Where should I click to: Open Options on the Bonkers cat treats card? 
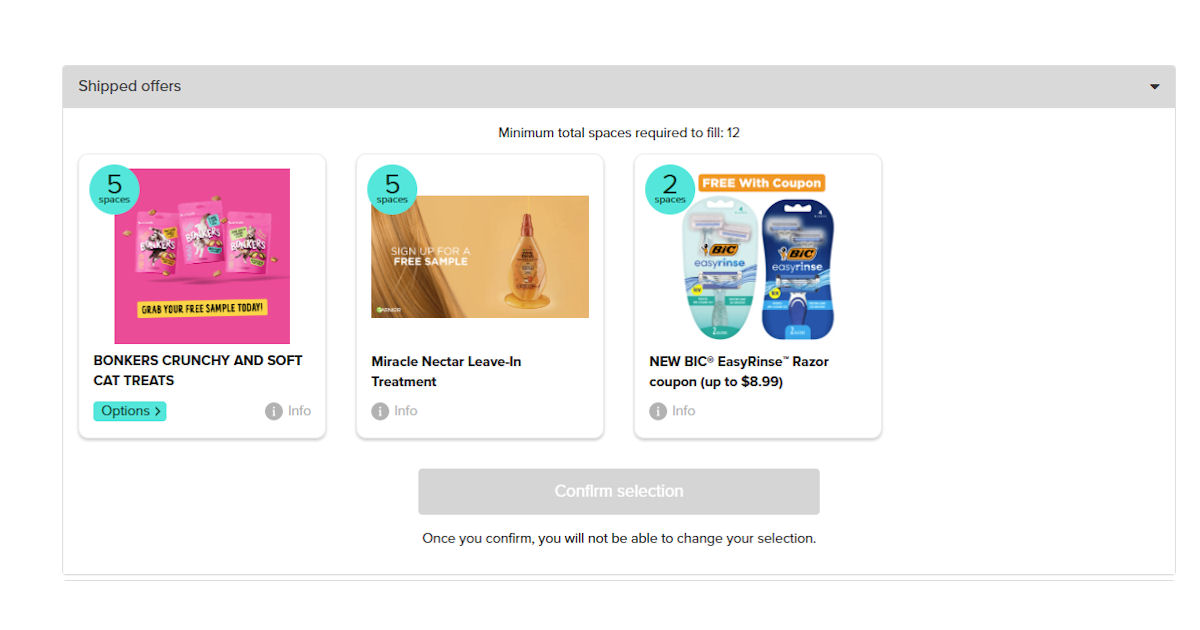click(x=130, y=411)
